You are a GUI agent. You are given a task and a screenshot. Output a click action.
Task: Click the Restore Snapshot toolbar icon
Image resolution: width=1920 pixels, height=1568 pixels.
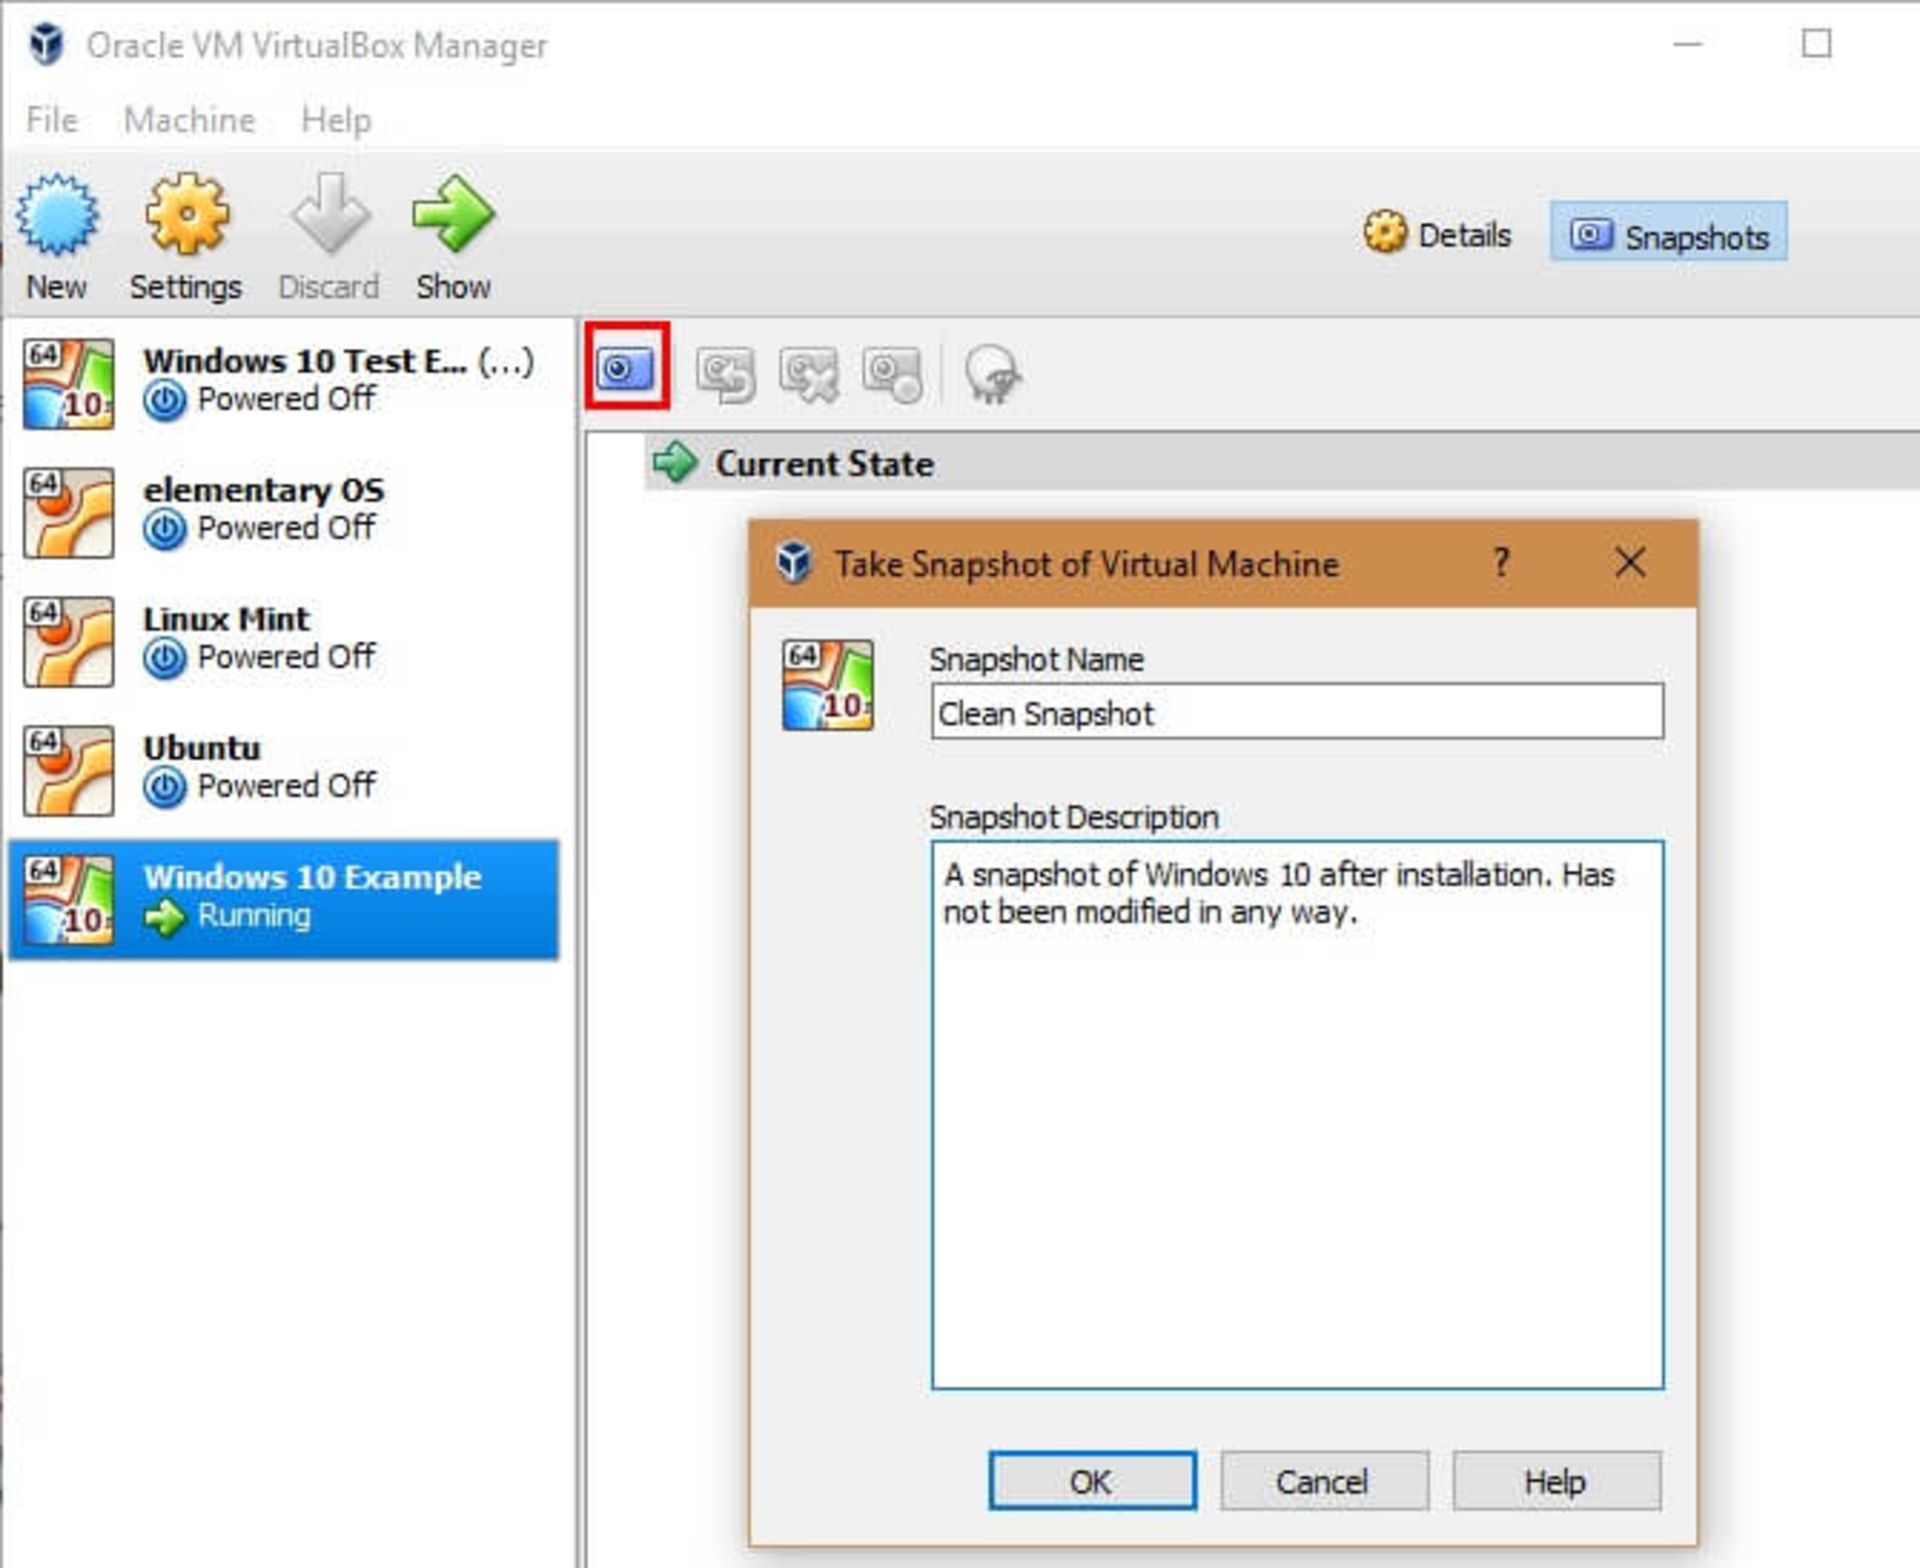pos(726,374)
